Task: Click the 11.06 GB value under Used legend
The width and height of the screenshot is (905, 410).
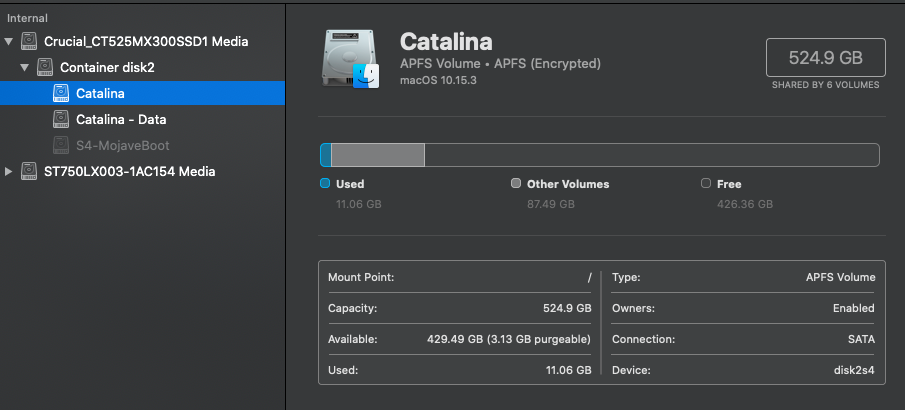Action: pos(358,204)
